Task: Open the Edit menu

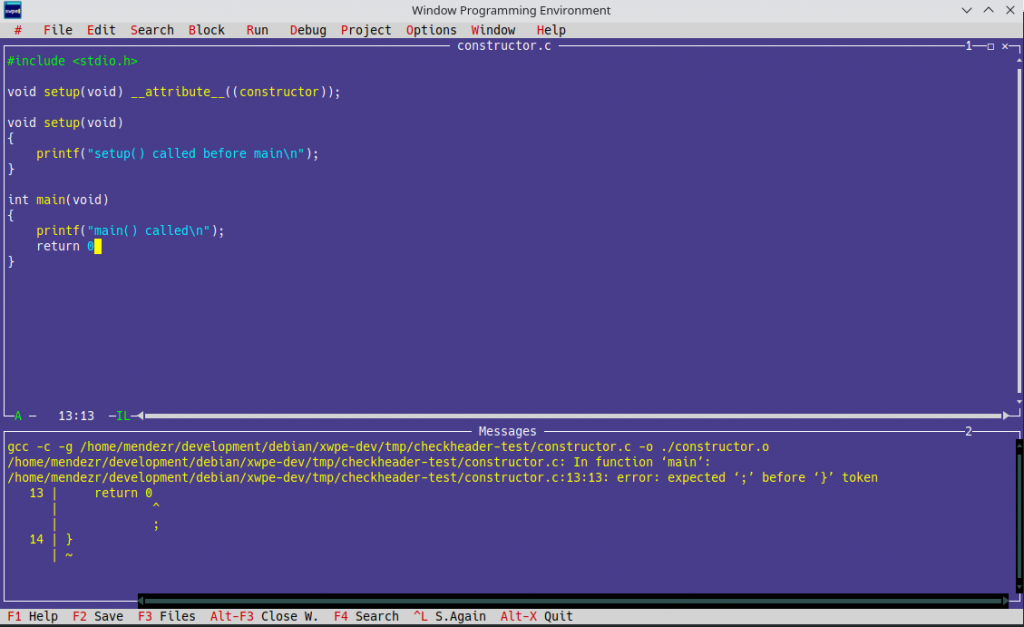Action: (101, 30)
